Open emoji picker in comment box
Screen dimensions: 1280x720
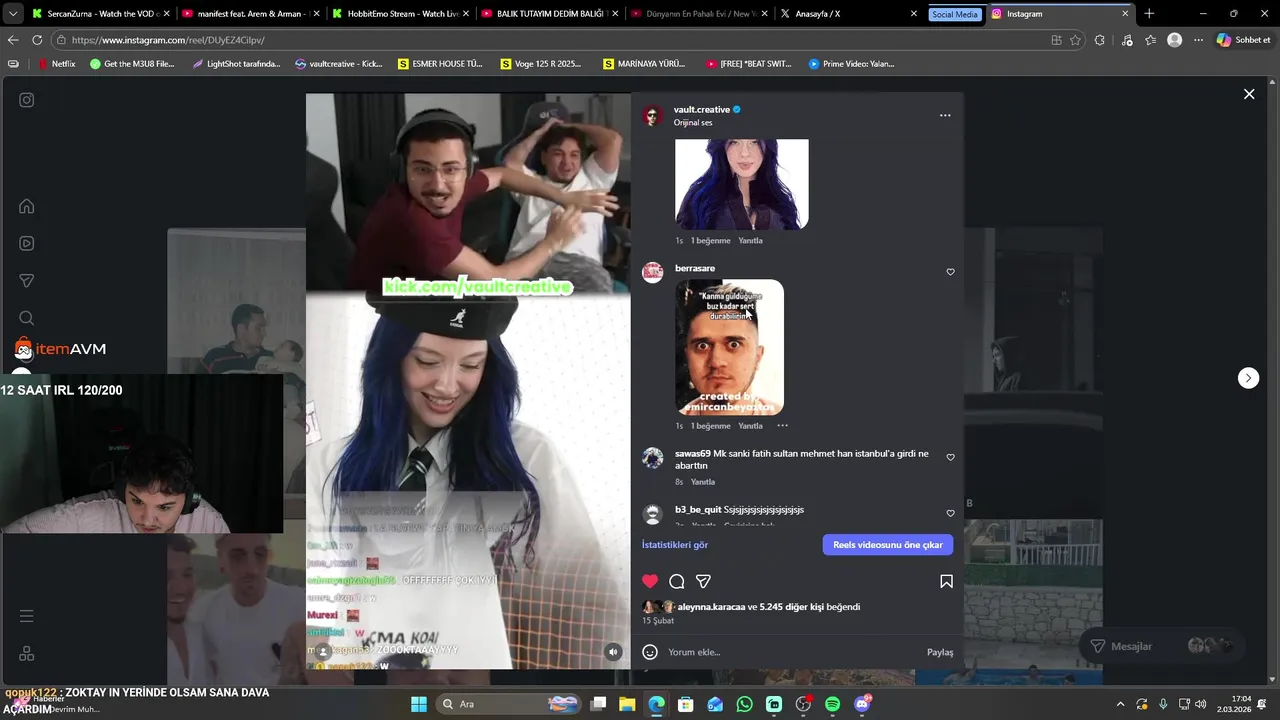pyautogui.click(x=650, y=652)
